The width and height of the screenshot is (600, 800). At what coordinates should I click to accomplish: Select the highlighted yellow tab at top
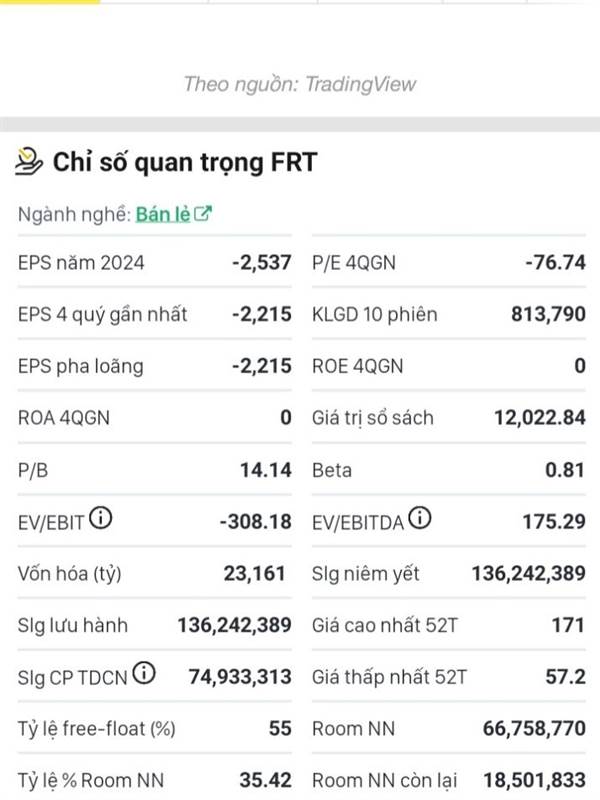(x=50, y=2)
